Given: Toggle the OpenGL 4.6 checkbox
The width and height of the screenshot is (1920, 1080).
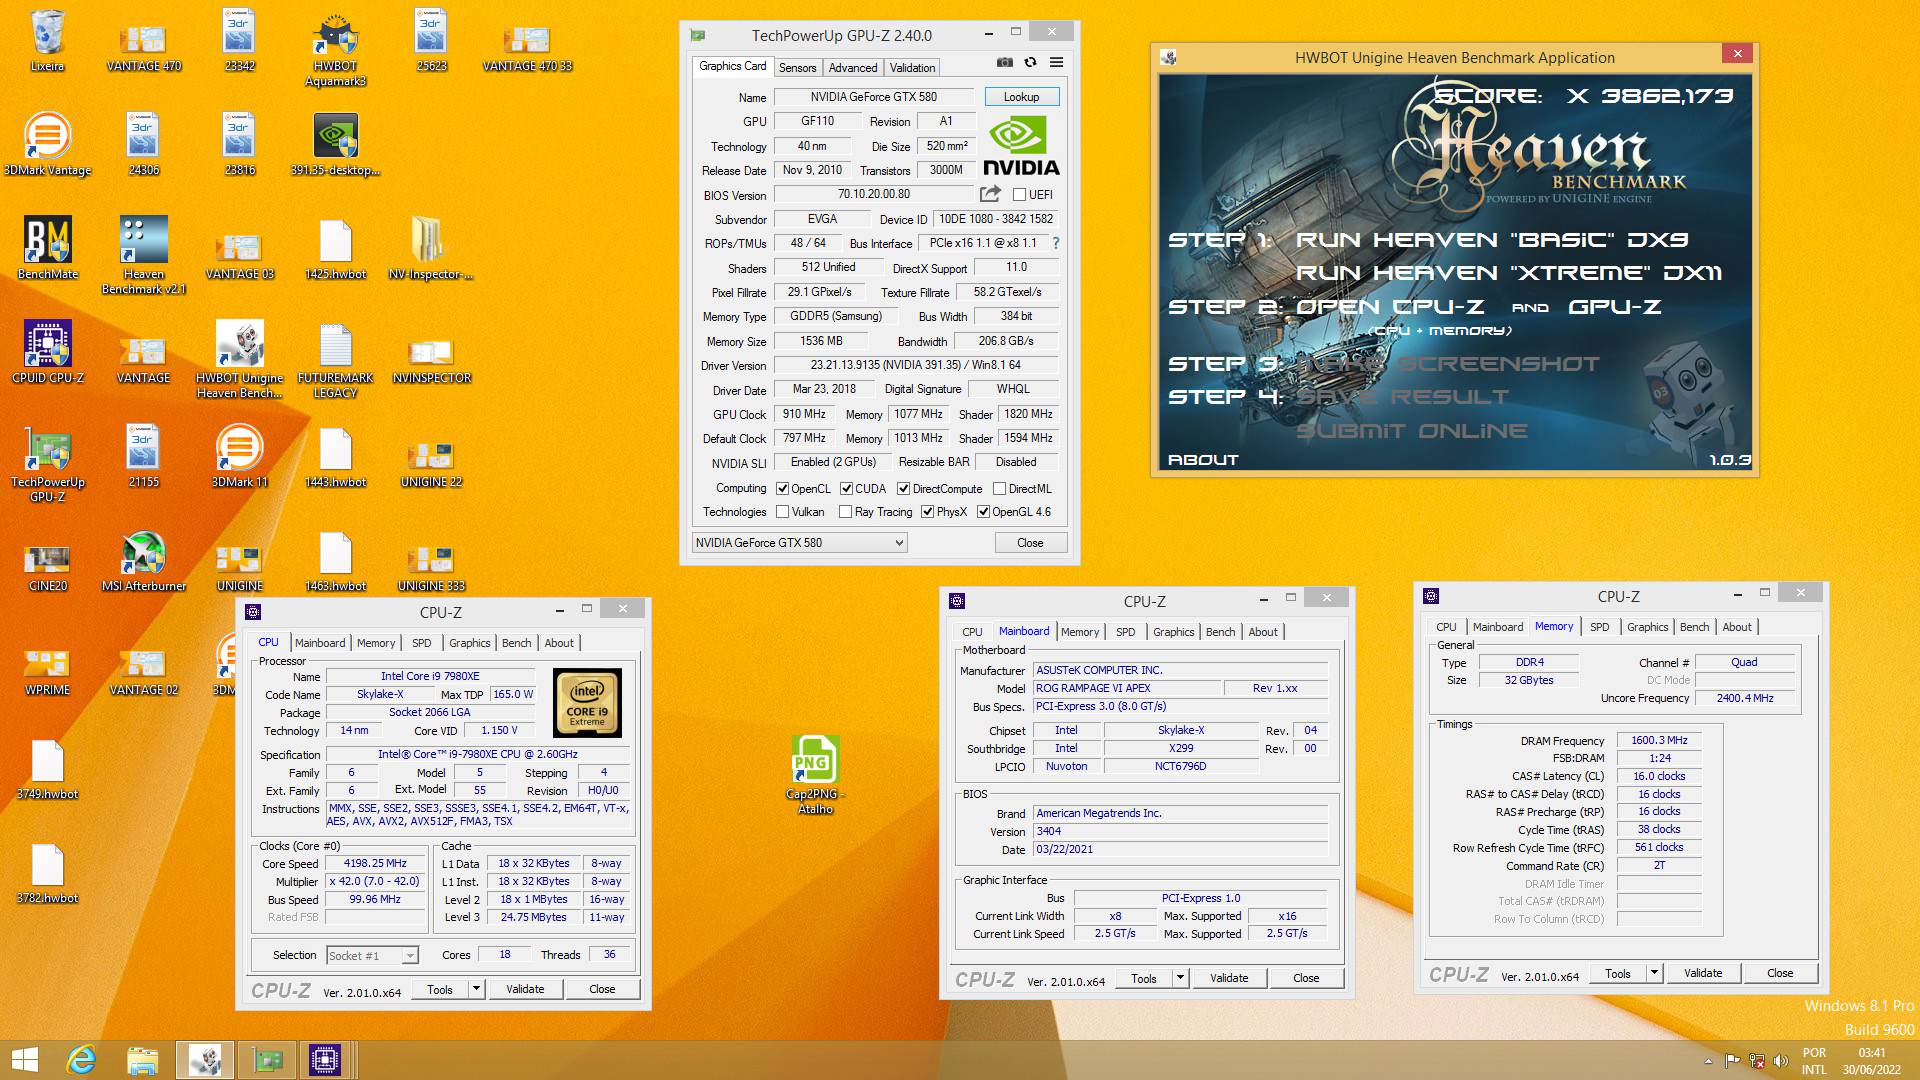Looking at the screenshot, I should (983, 512).
